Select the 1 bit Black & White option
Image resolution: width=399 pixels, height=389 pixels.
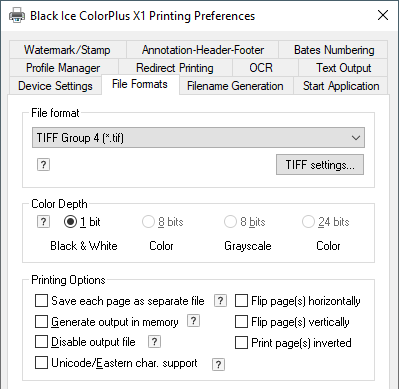pyautogui.click(x=70, y=222)
